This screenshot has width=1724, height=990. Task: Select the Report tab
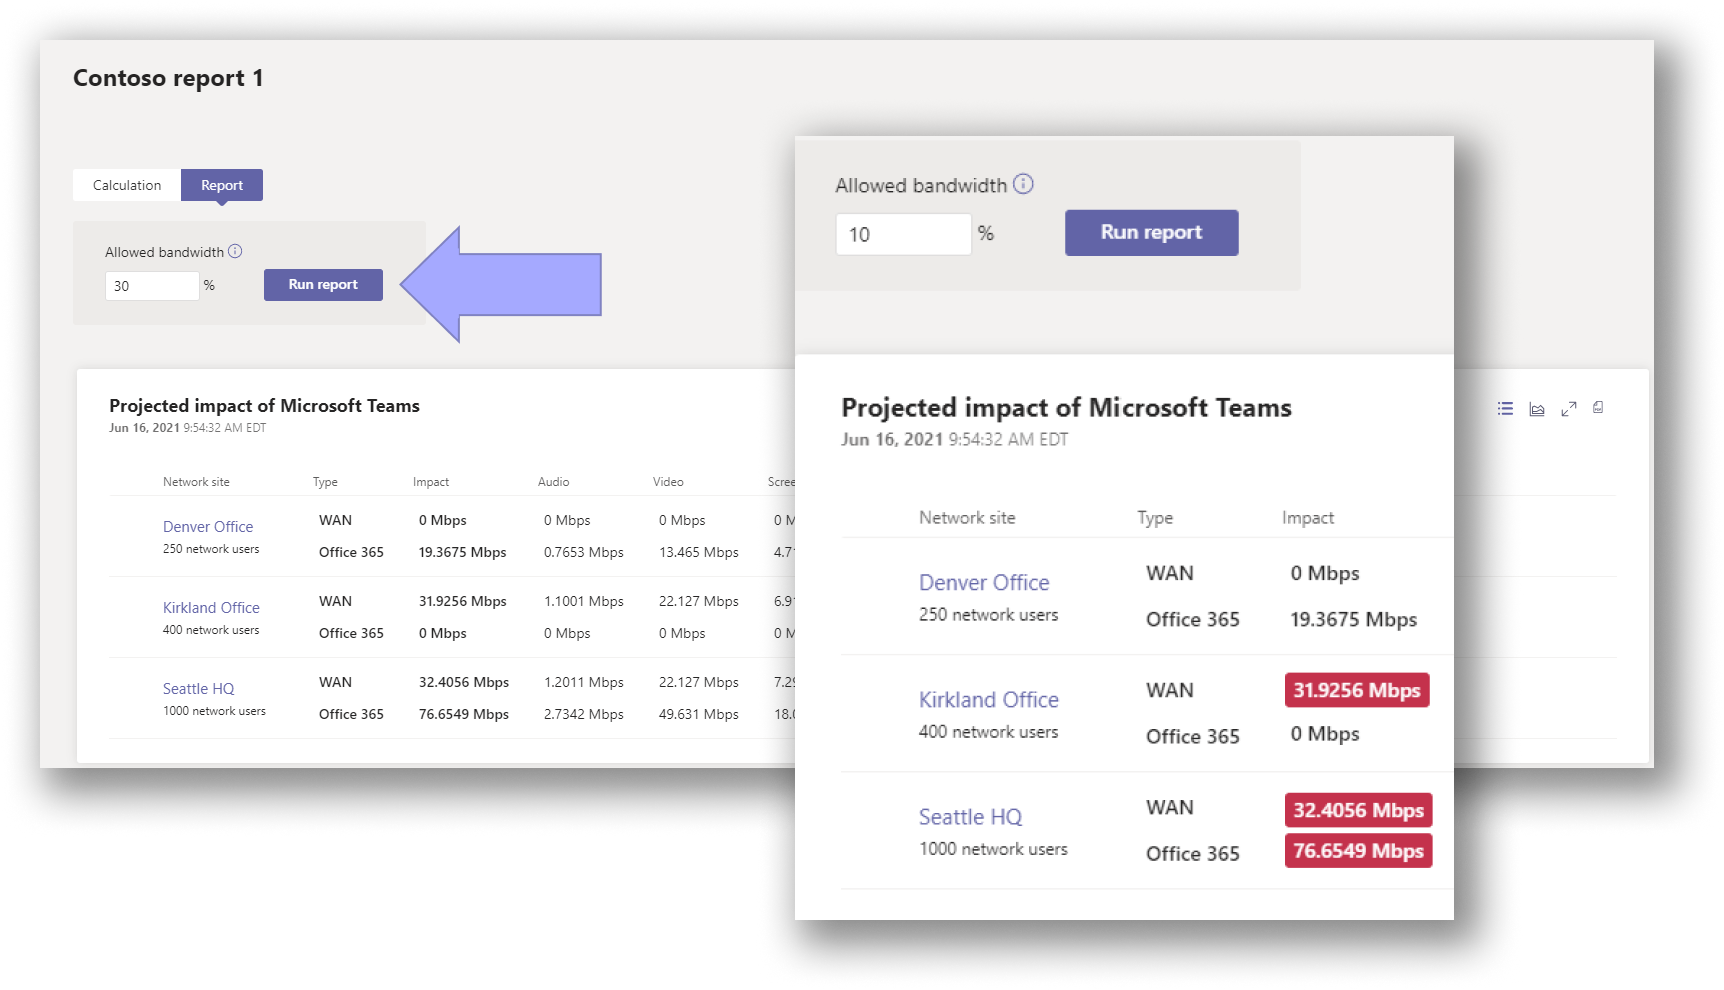click(222, 185)
